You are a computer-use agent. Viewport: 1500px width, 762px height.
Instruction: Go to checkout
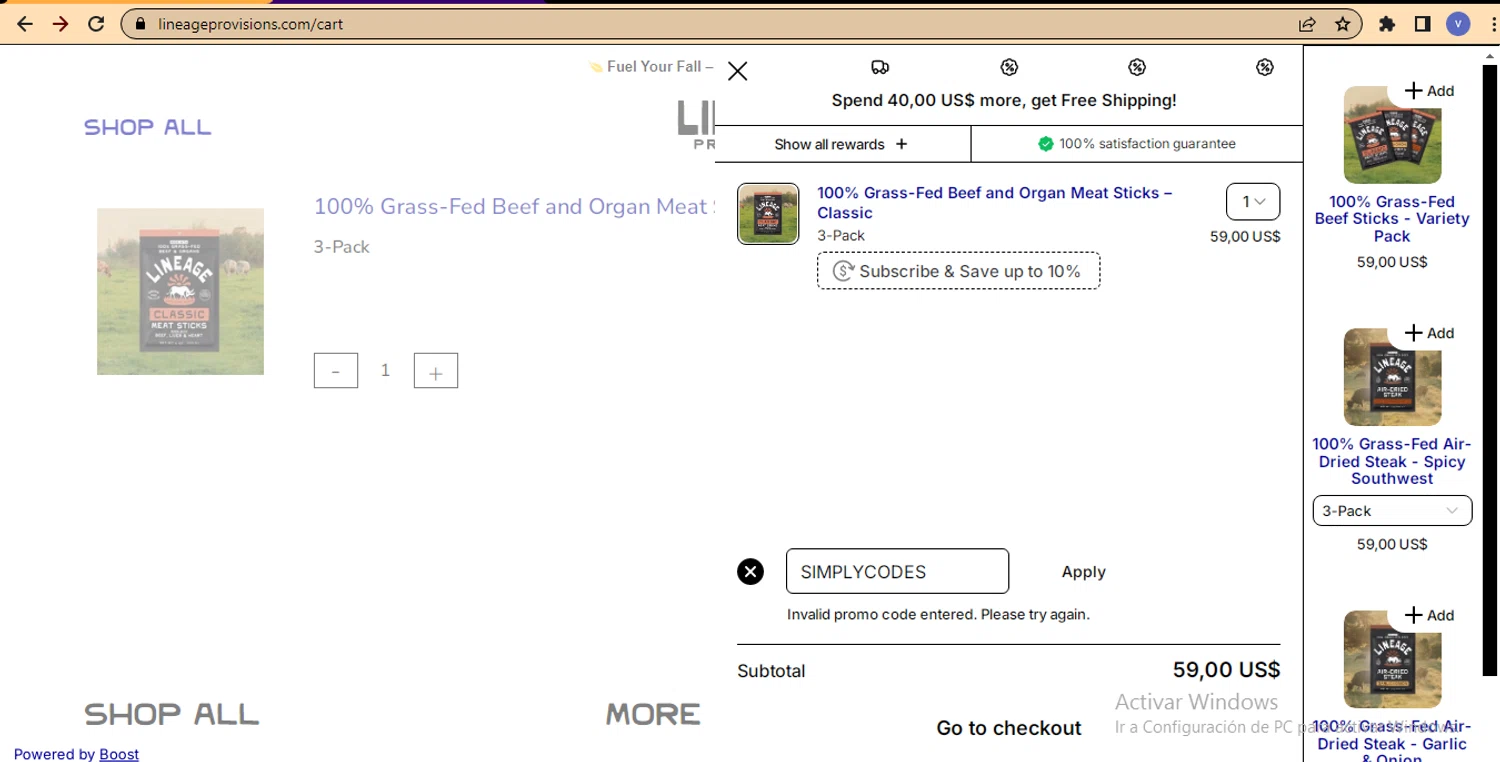point(1008,728)
